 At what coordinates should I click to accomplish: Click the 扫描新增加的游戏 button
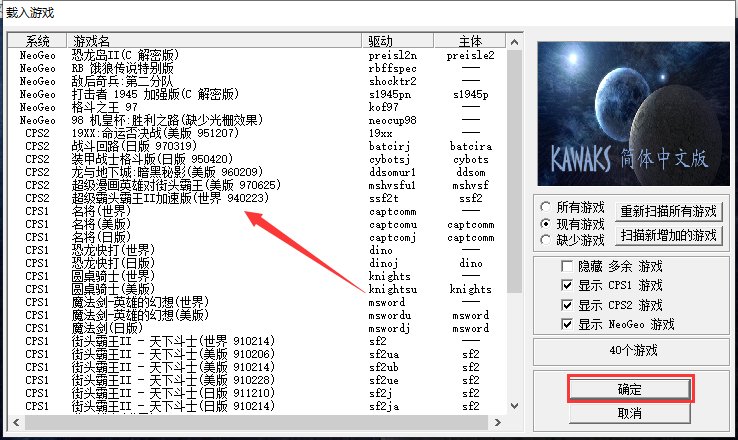[668, 235]
